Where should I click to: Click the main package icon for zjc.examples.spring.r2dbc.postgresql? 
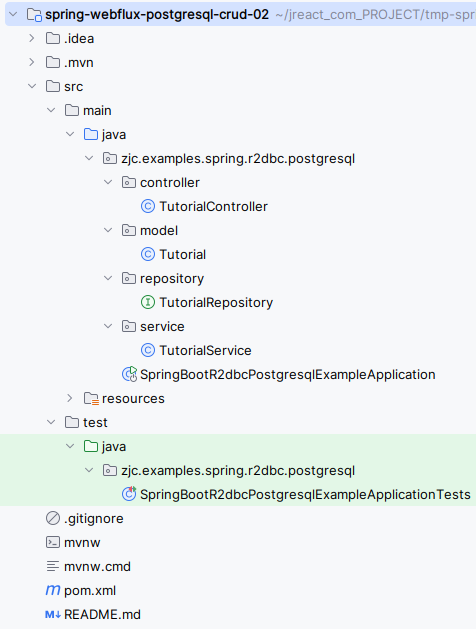pyautogui.click(x=109, y=158)
